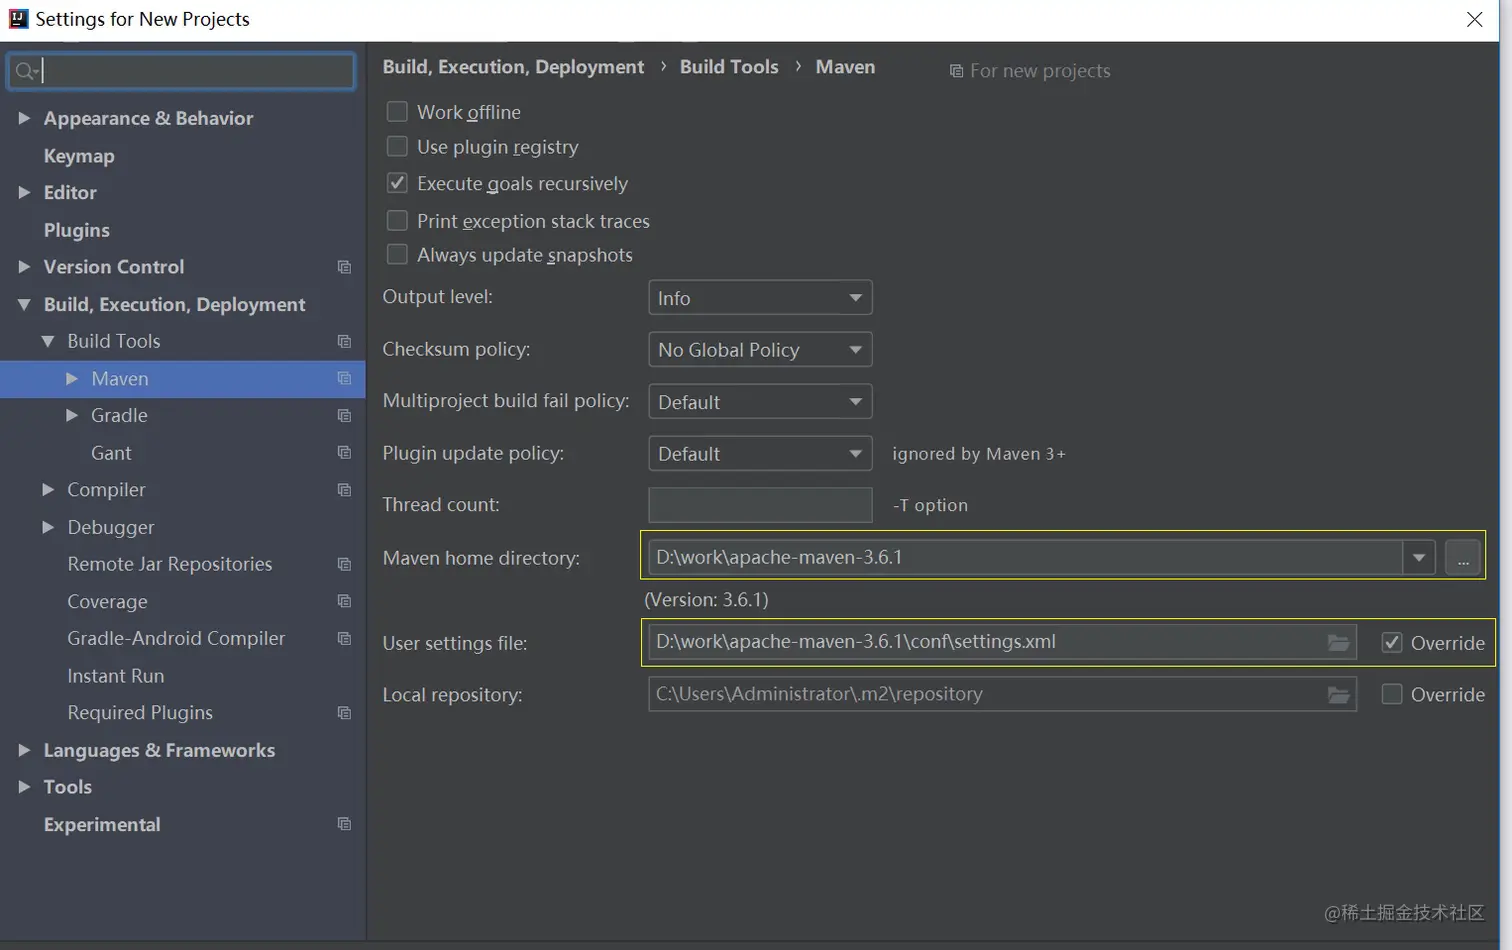Select the Debugger settings item
The width and height of the screenshot is (1512, 950).
(x=111, y=527)
